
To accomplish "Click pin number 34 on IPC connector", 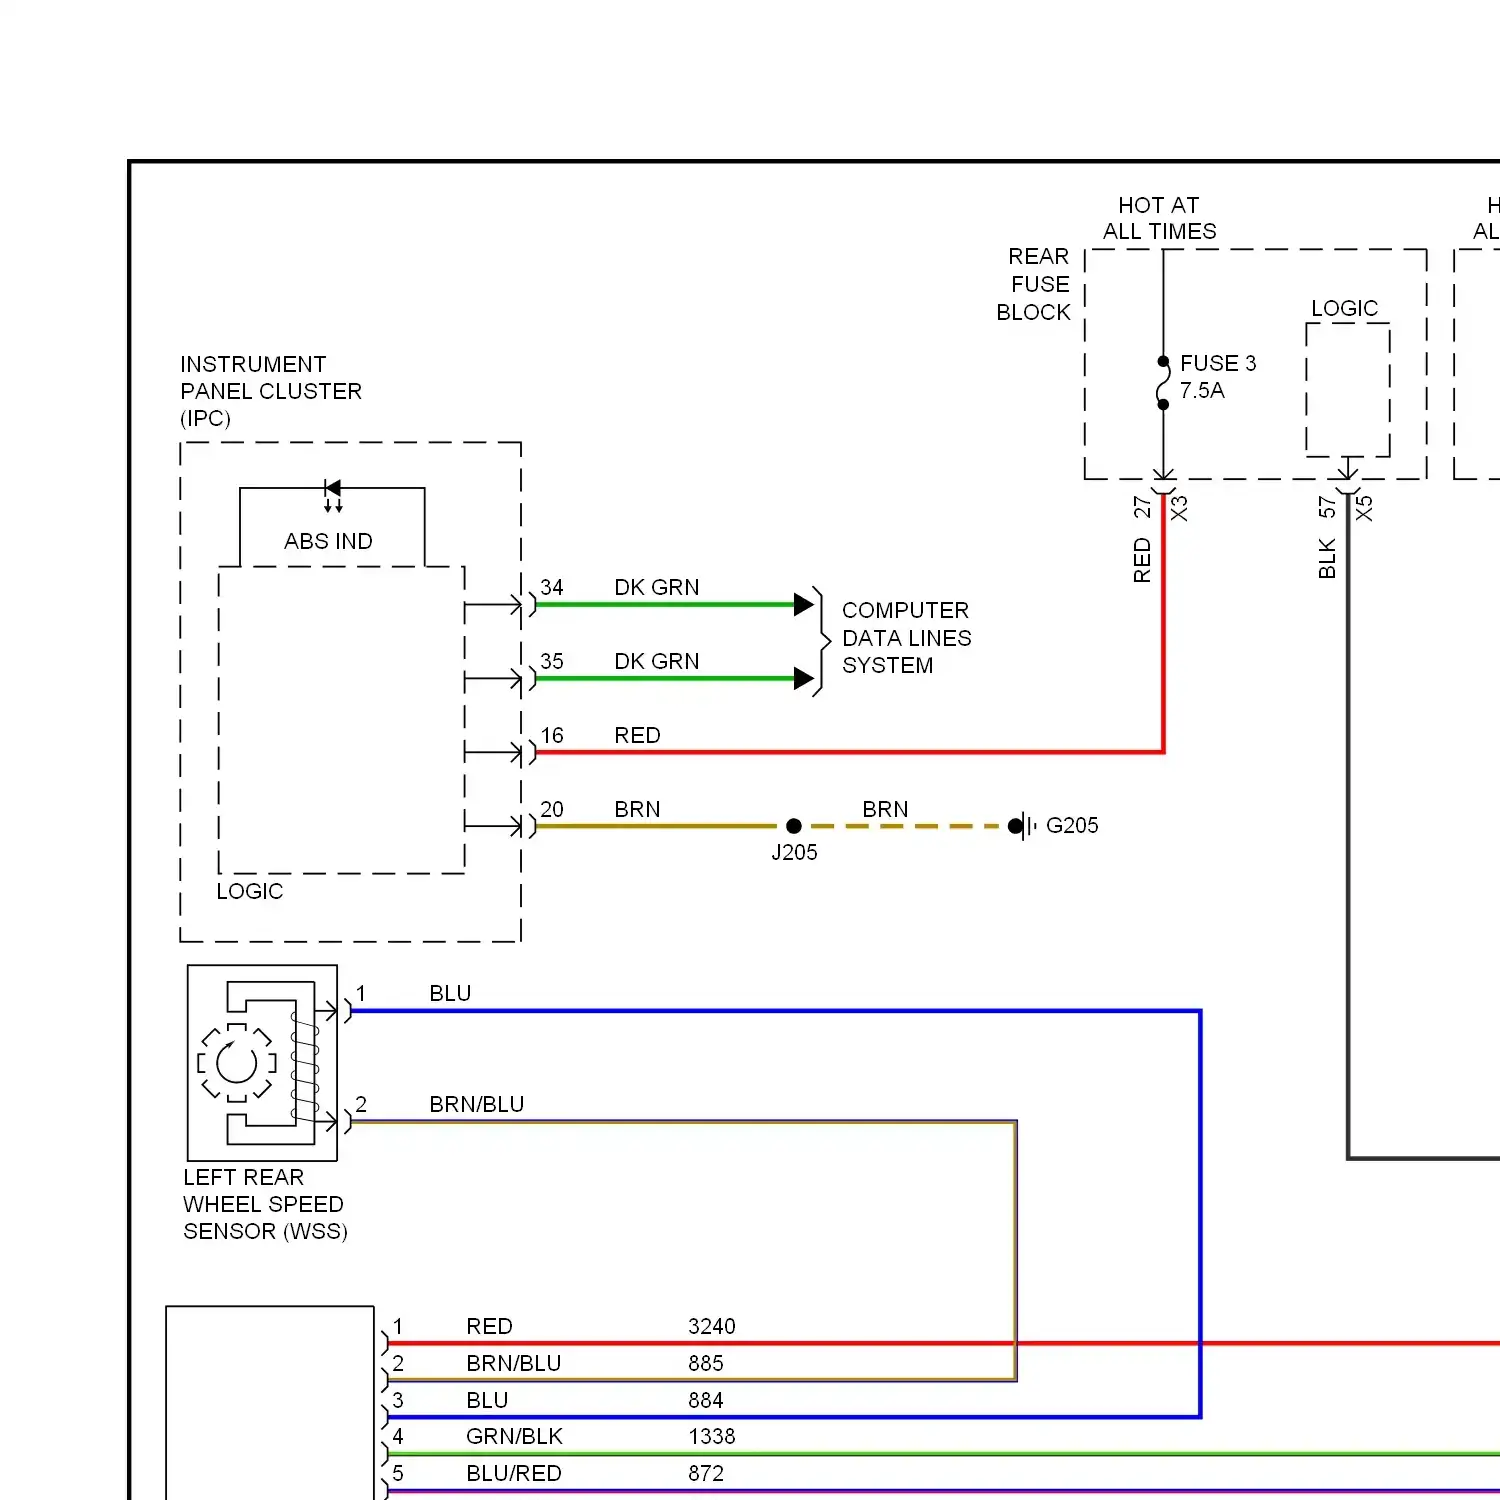I will [x=552, y=587].
